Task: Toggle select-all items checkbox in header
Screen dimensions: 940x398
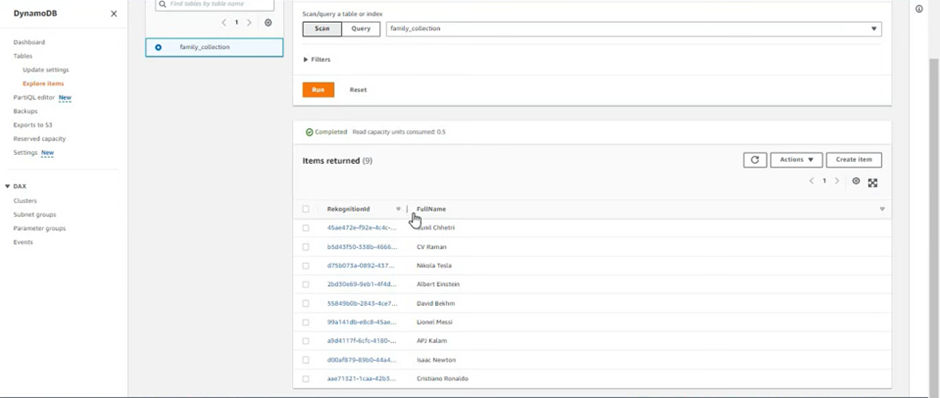Action: tap(306, 209)
